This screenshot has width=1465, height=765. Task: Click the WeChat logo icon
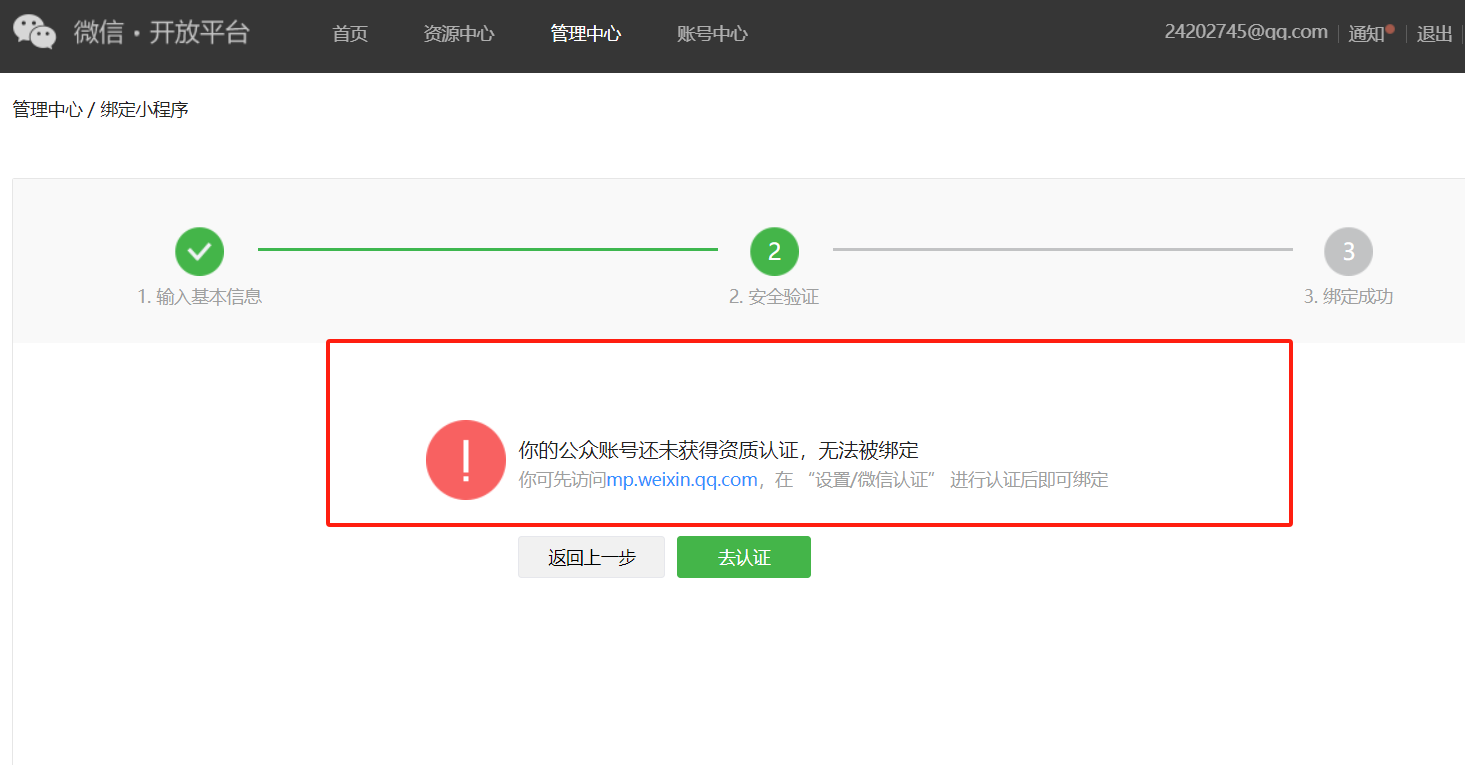[34, 32]
